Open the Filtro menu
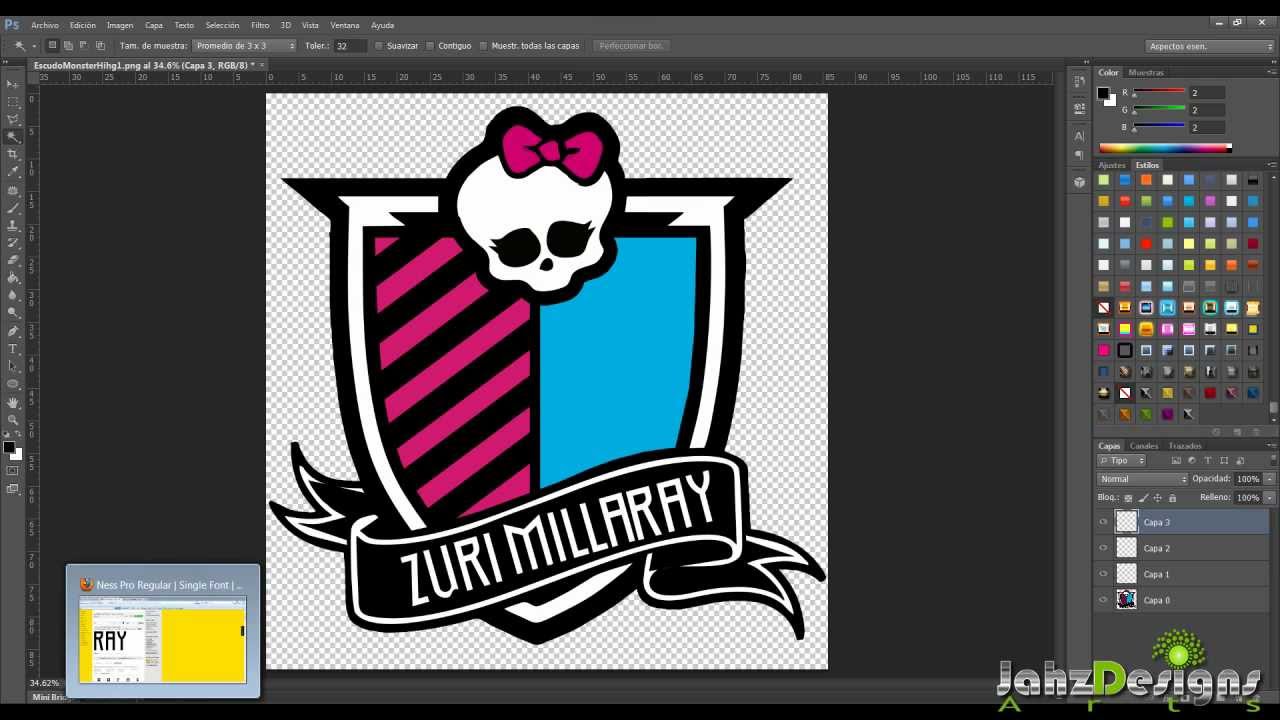The height and width of the screenshot is (720, 1280). click(260, 25)
